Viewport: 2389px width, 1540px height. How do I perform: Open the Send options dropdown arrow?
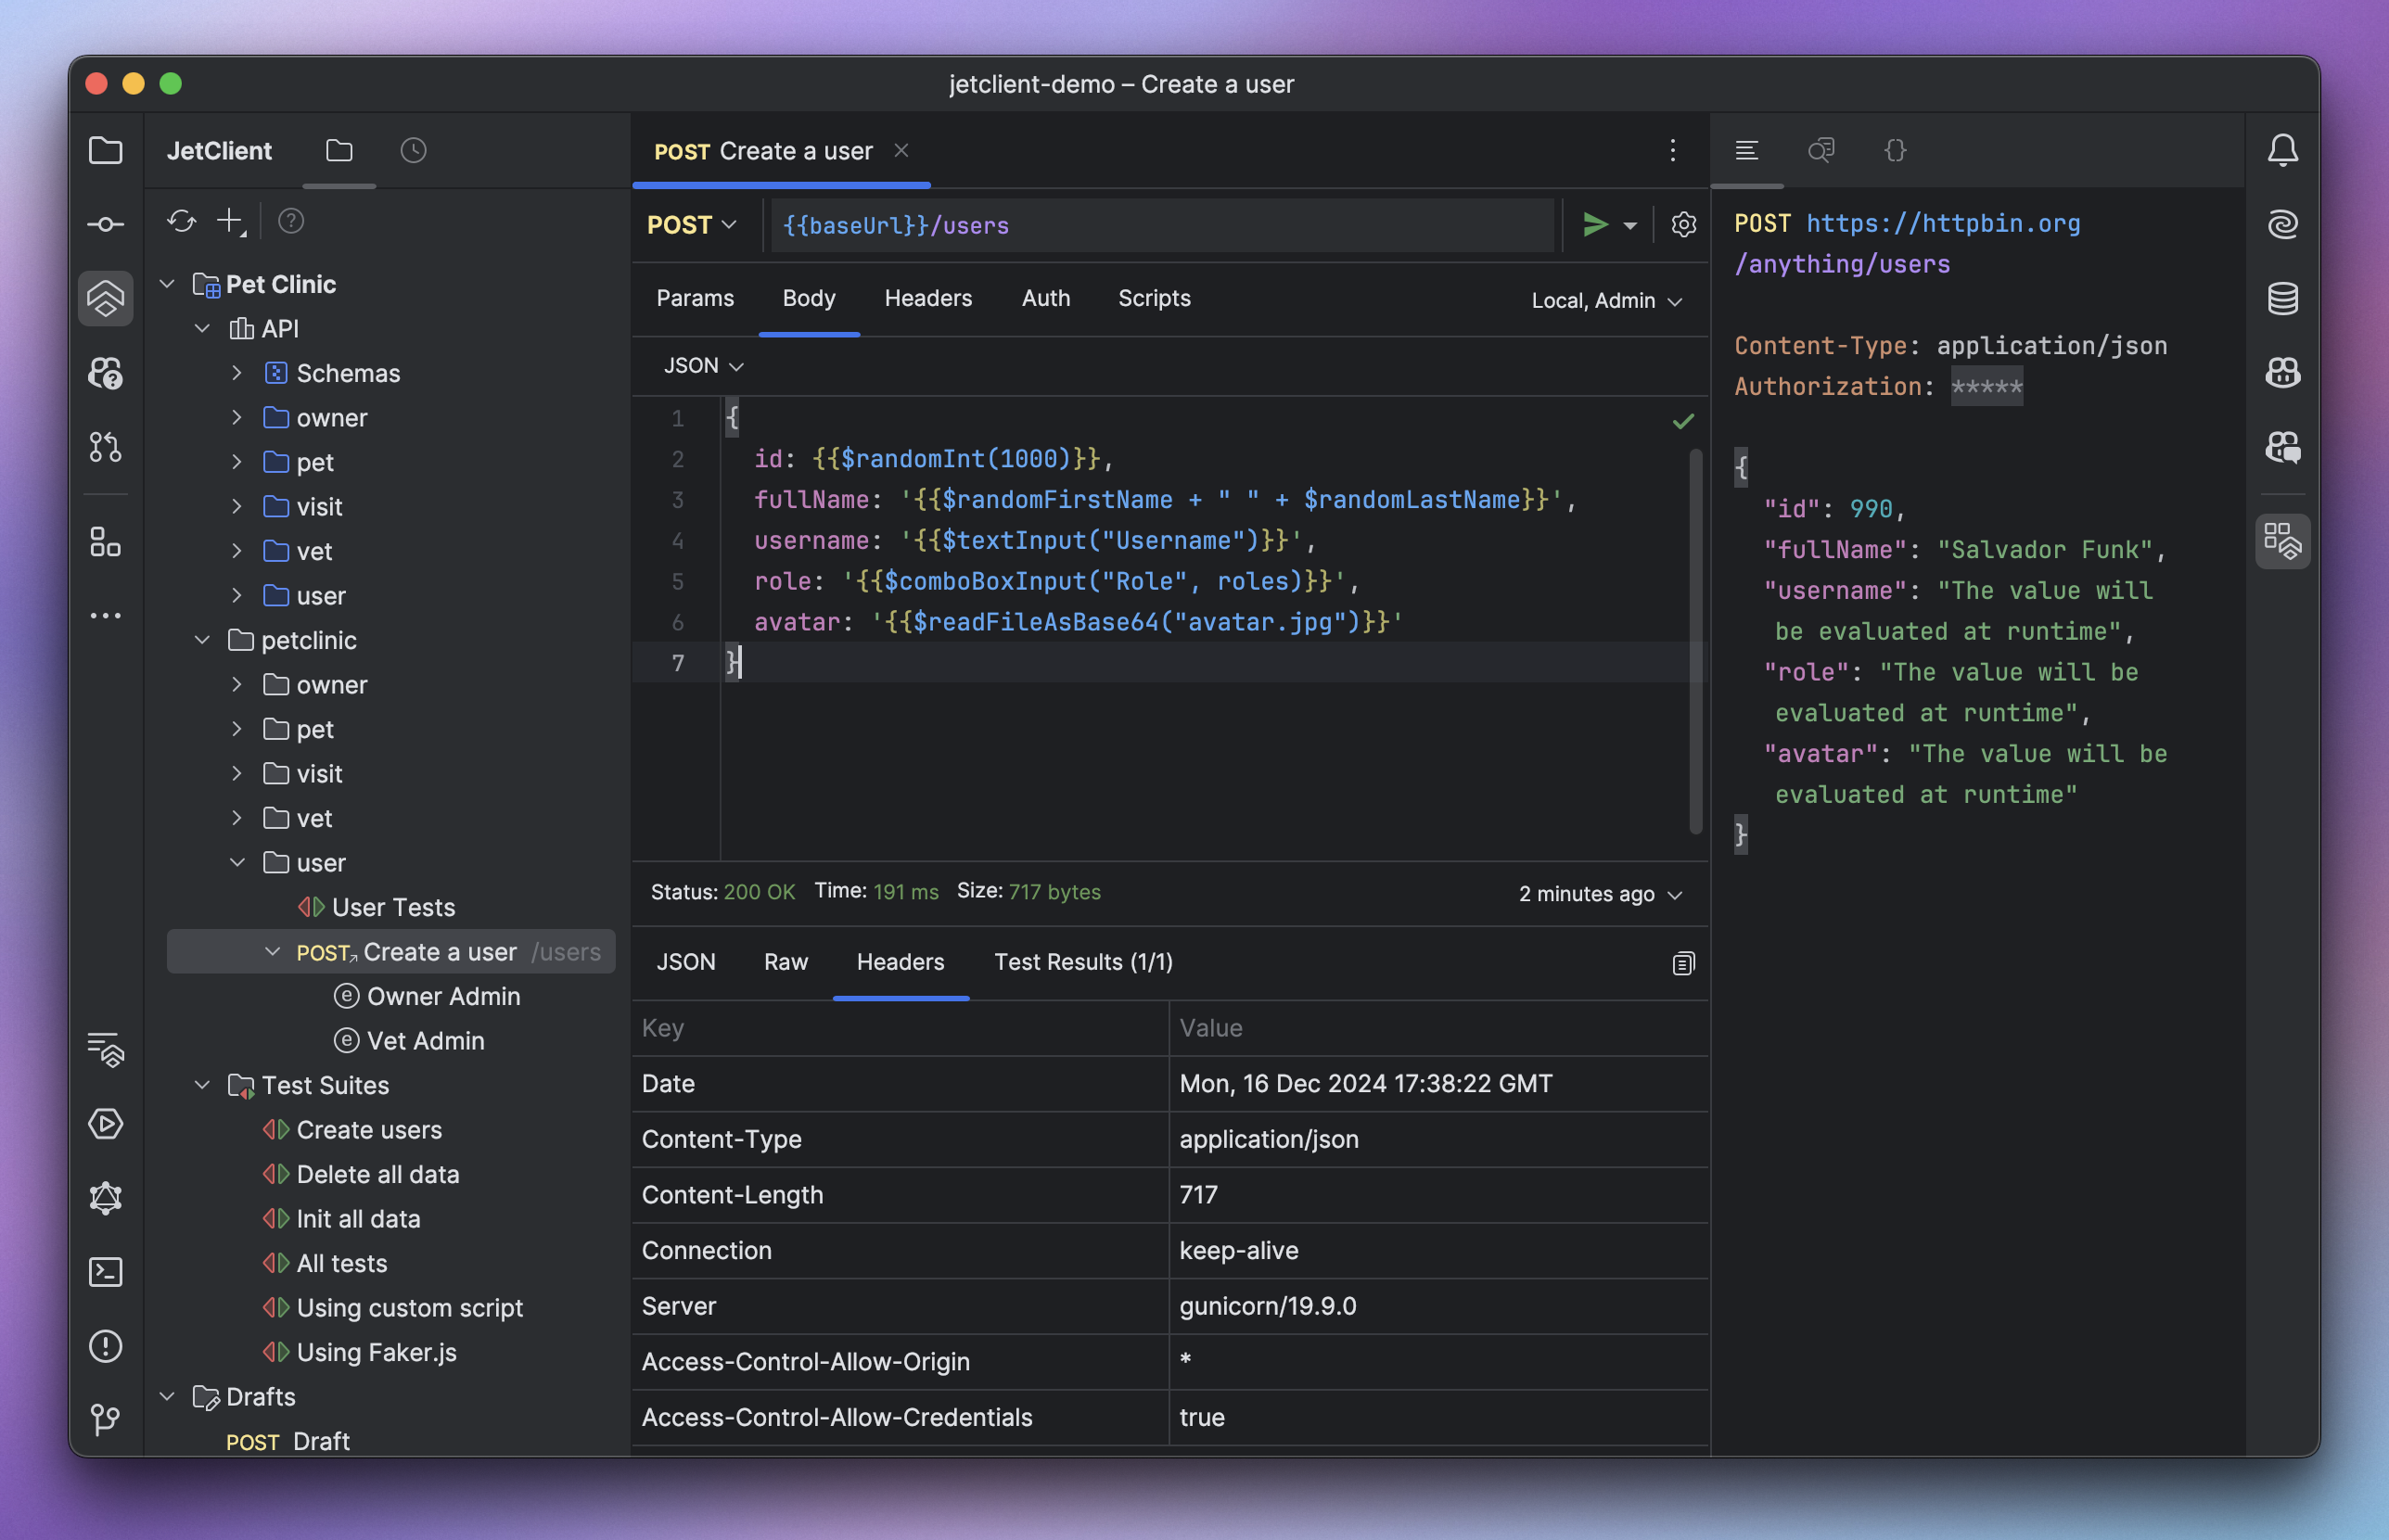pos(1630,226)
